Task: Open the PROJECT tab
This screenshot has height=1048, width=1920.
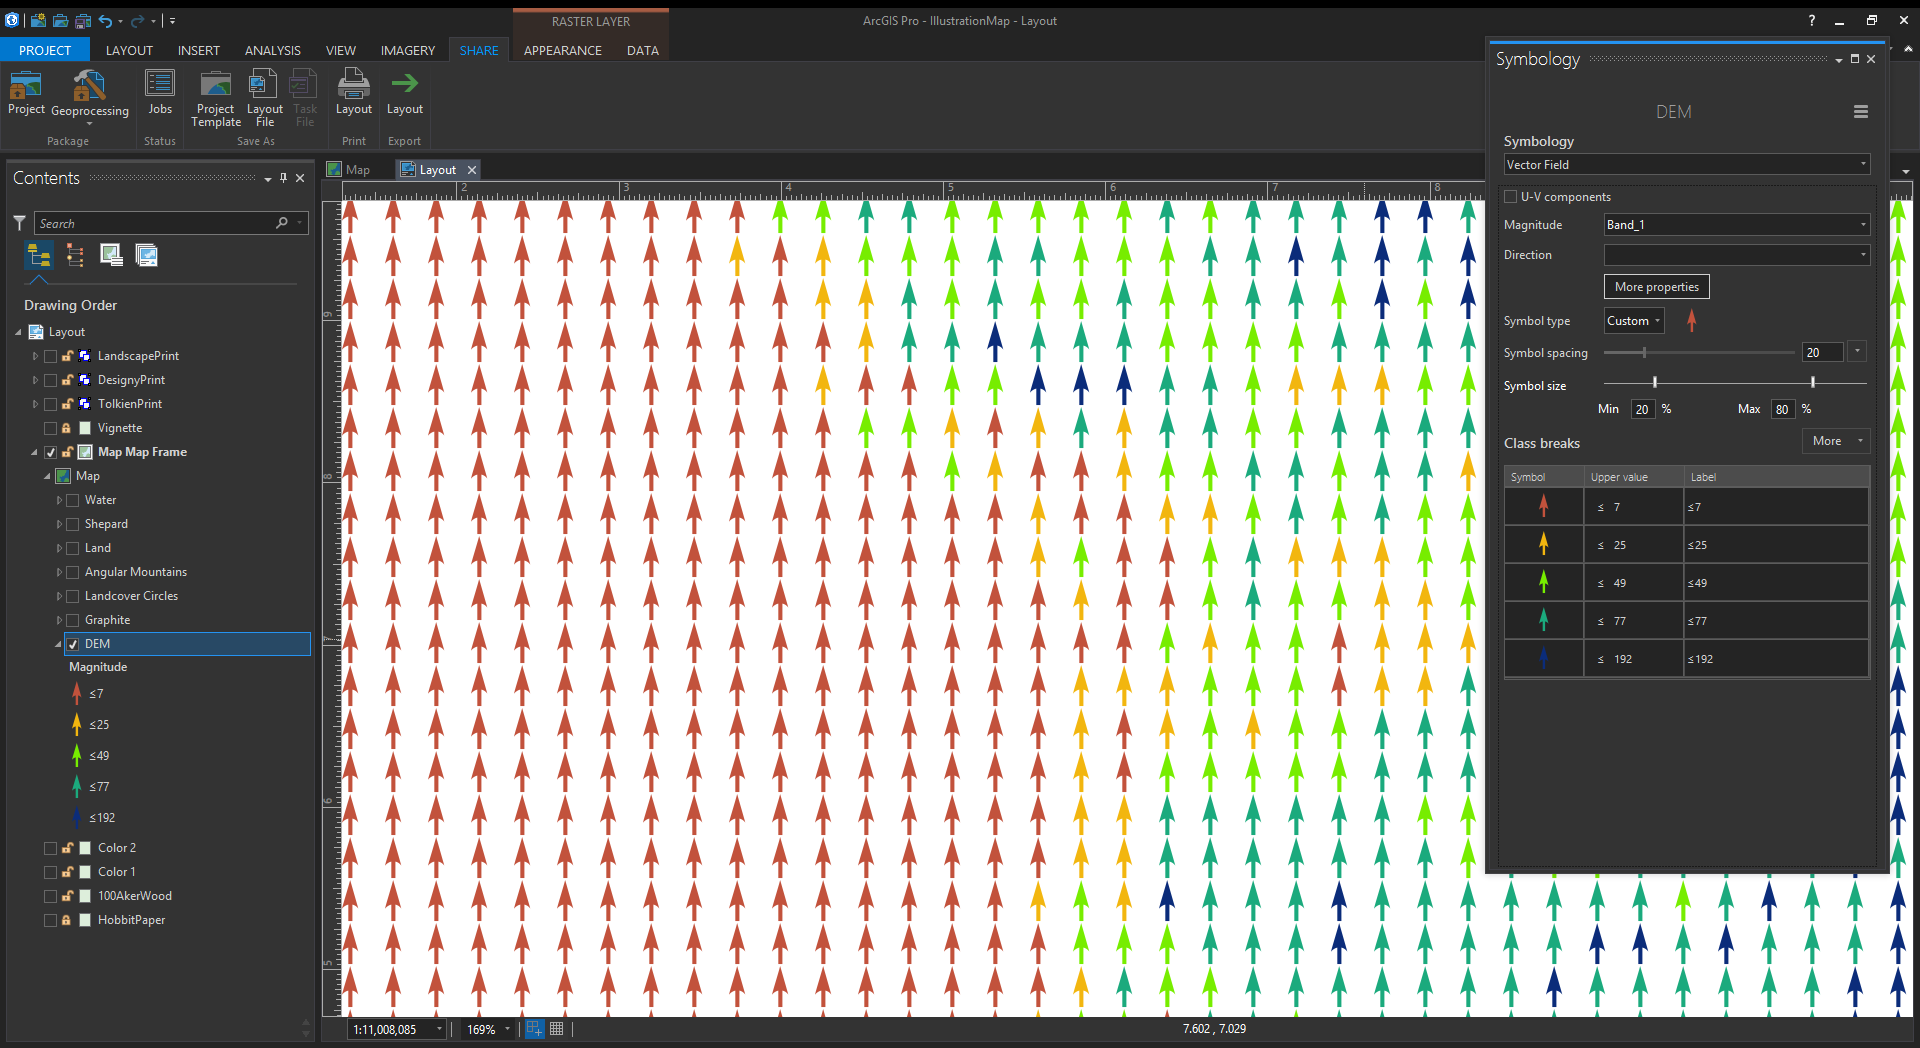Action: pyautogui.click(x=45, y=50)
